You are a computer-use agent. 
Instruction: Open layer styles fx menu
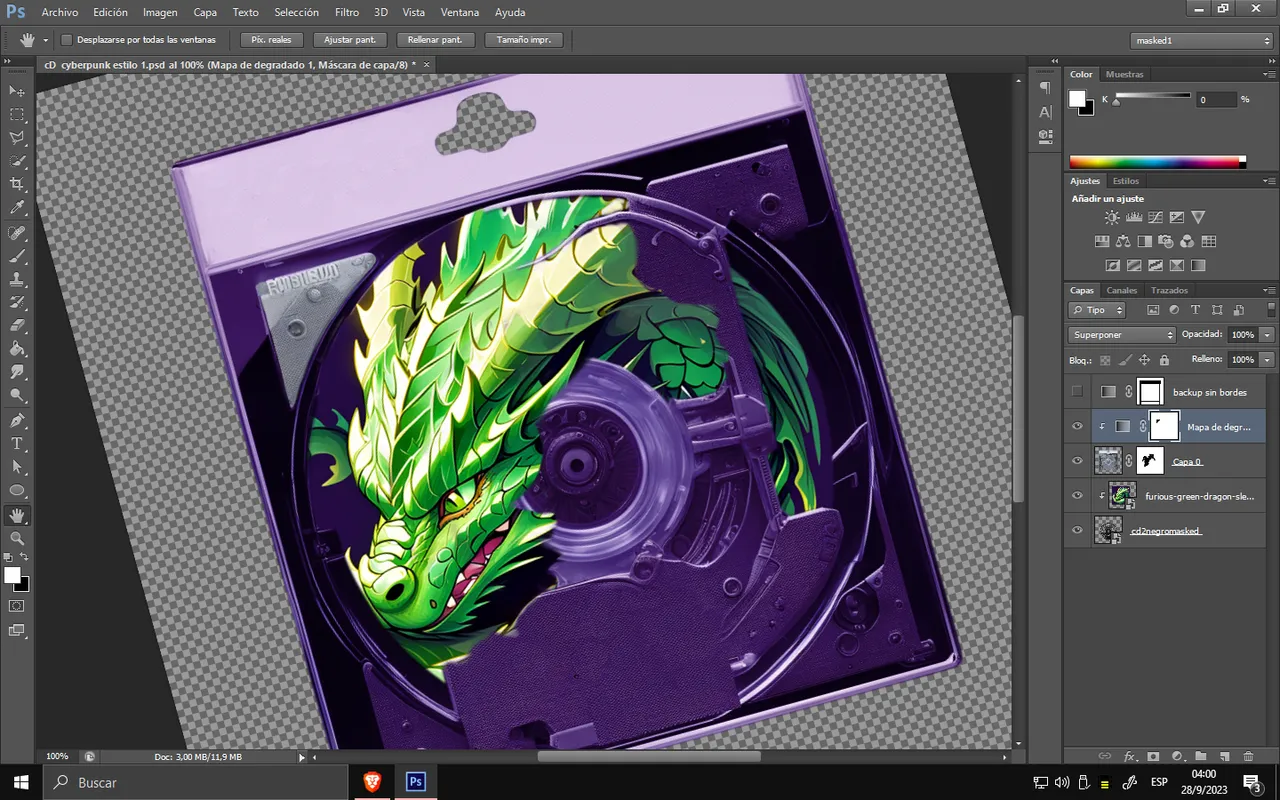(1130, 757)
